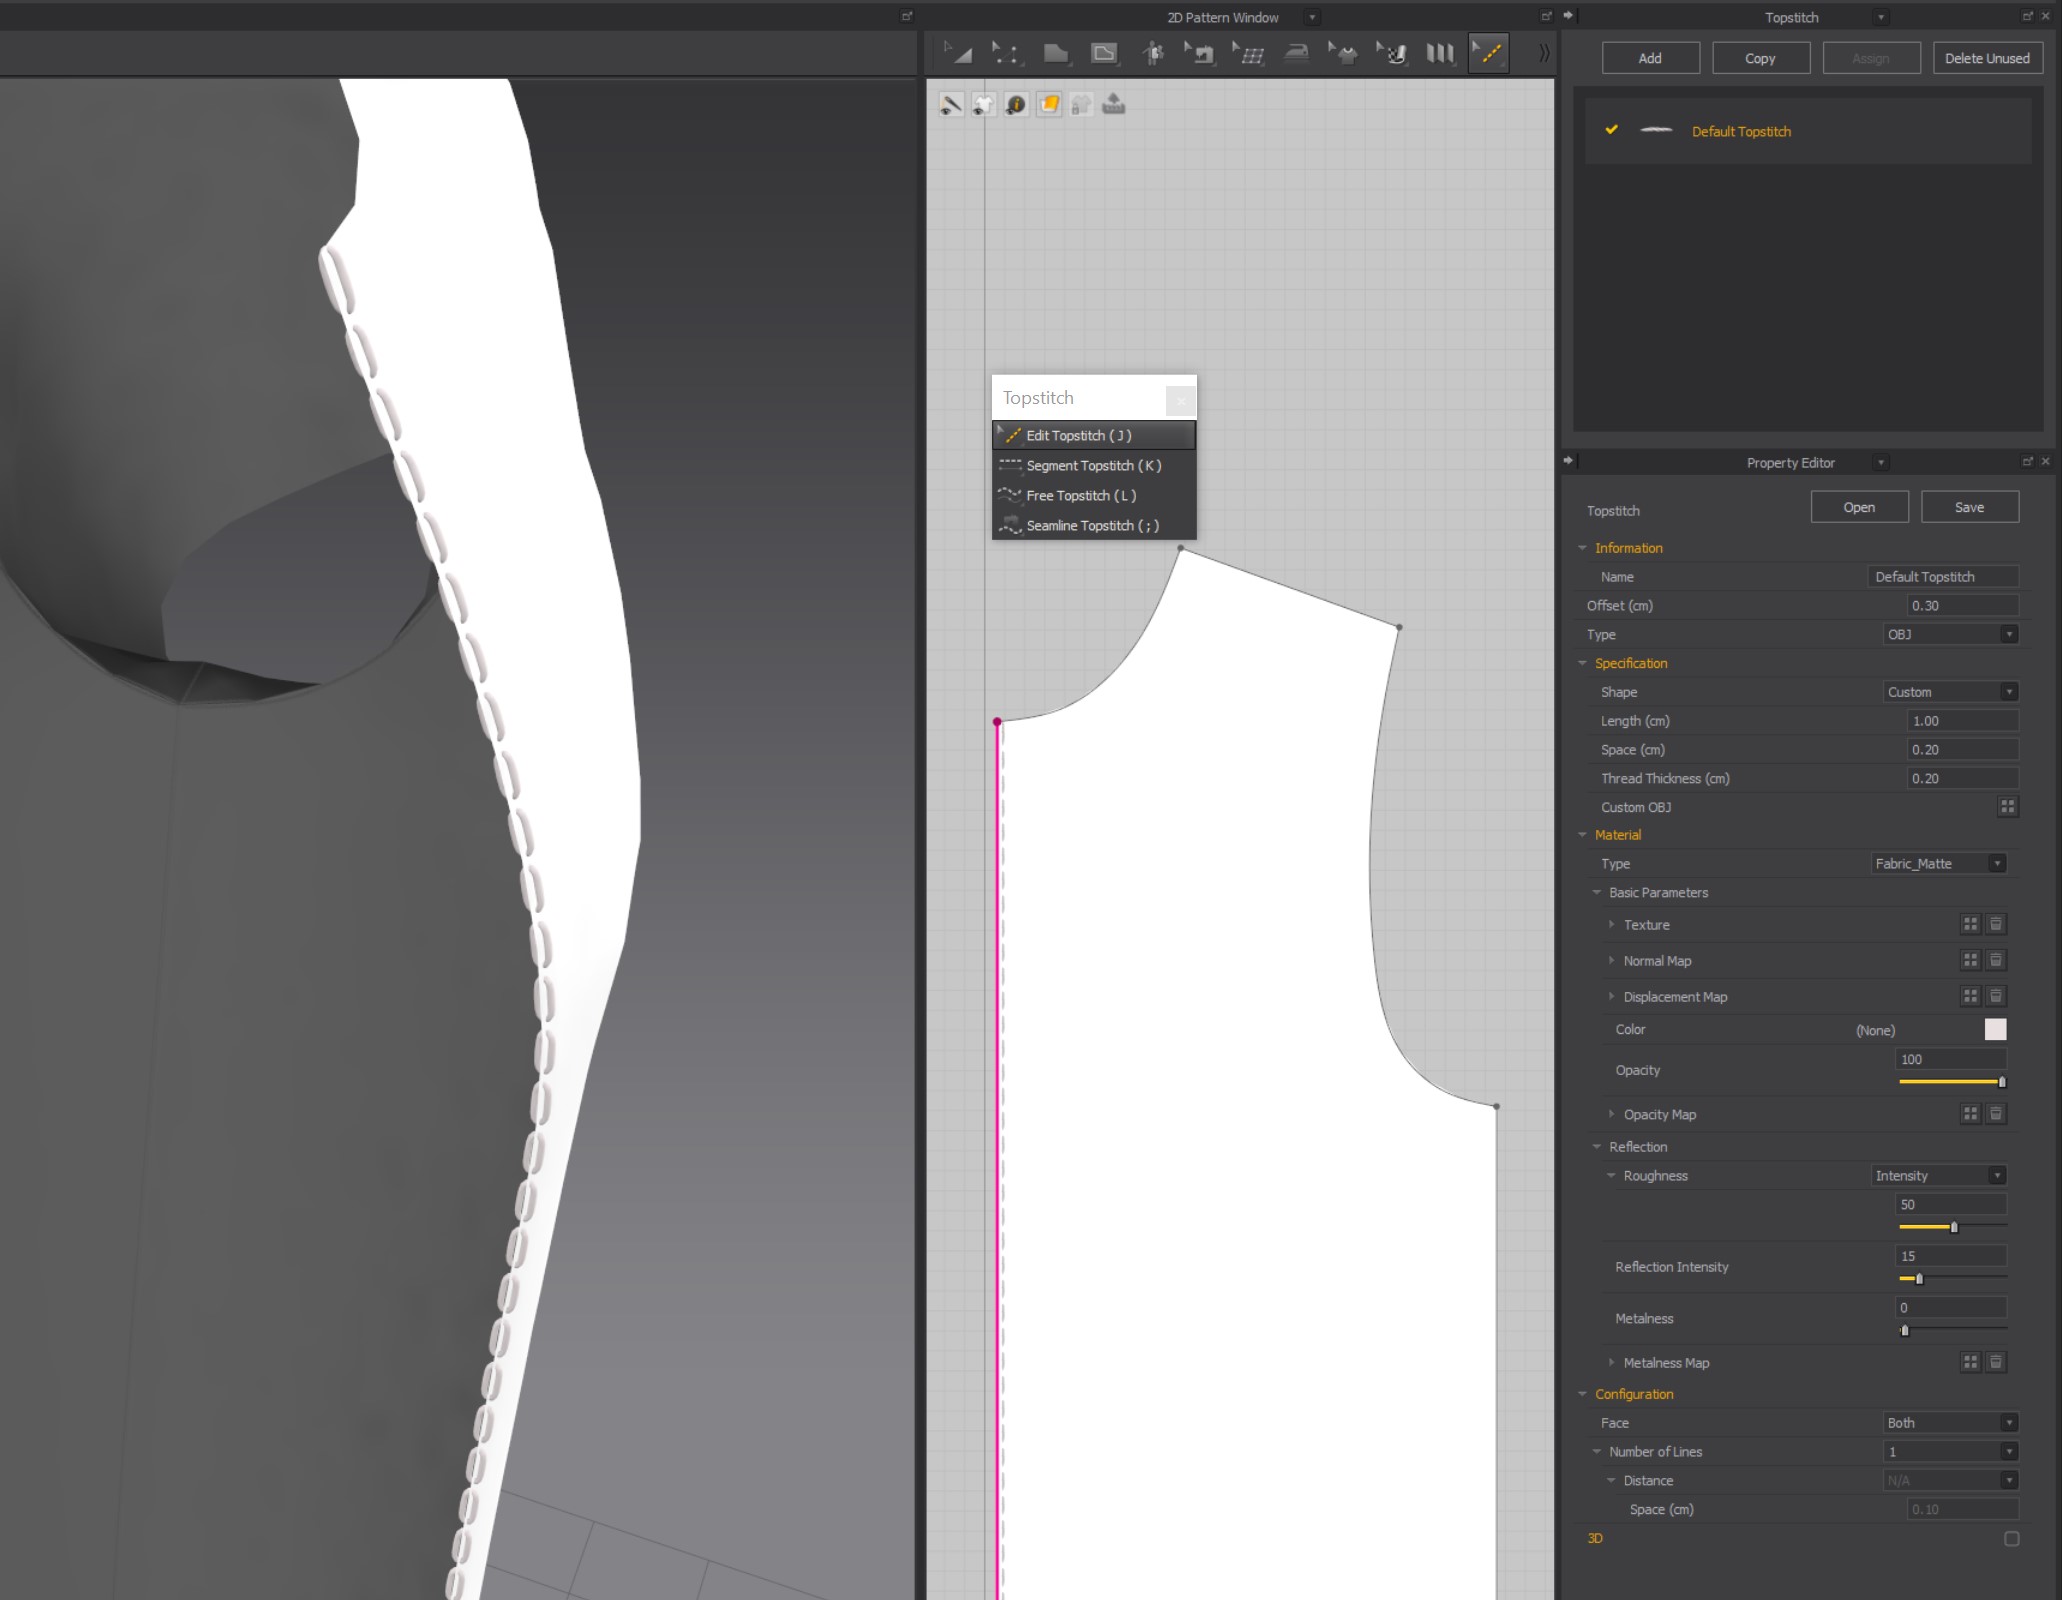Click the Add topstitch button
Image resolution: width=2062 pixels, height=1600 pixels.
click(1650, 58)
